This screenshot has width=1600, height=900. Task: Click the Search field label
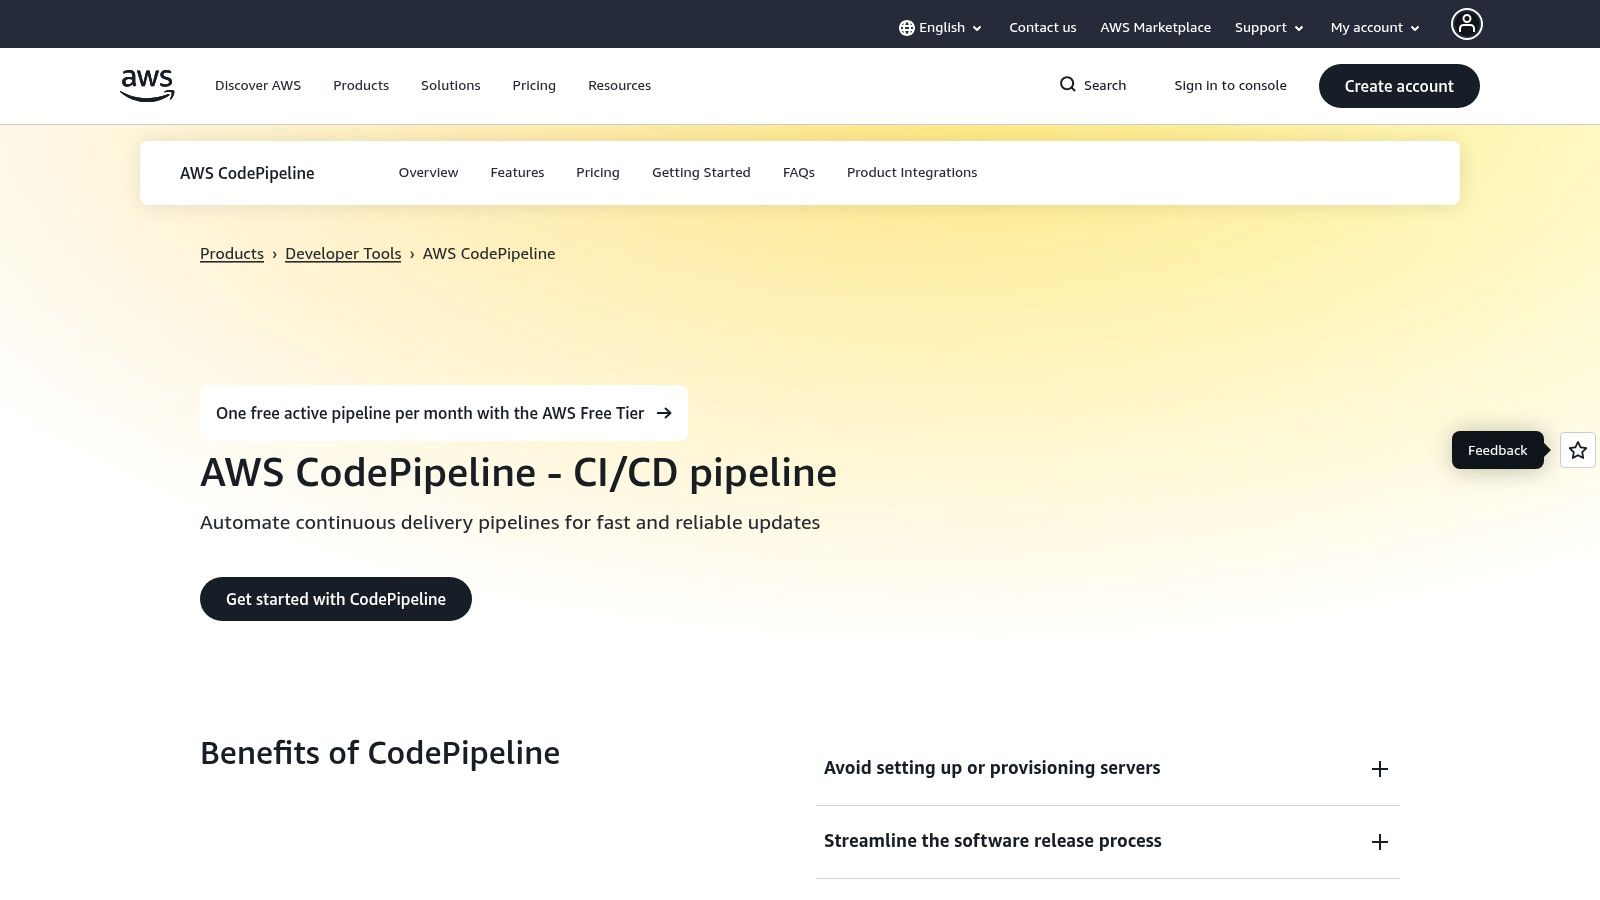1105,86
